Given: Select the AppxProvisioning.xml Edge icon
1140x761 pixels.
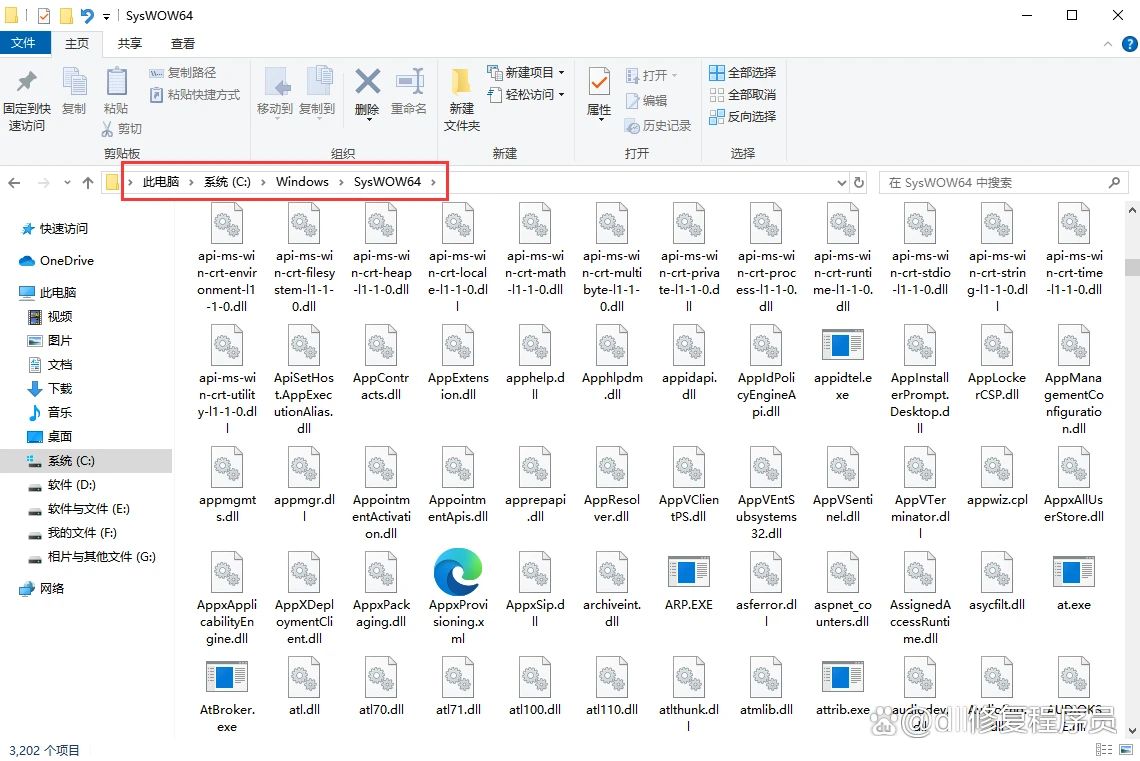Looking at the screenshot, I should pos(458,571).
